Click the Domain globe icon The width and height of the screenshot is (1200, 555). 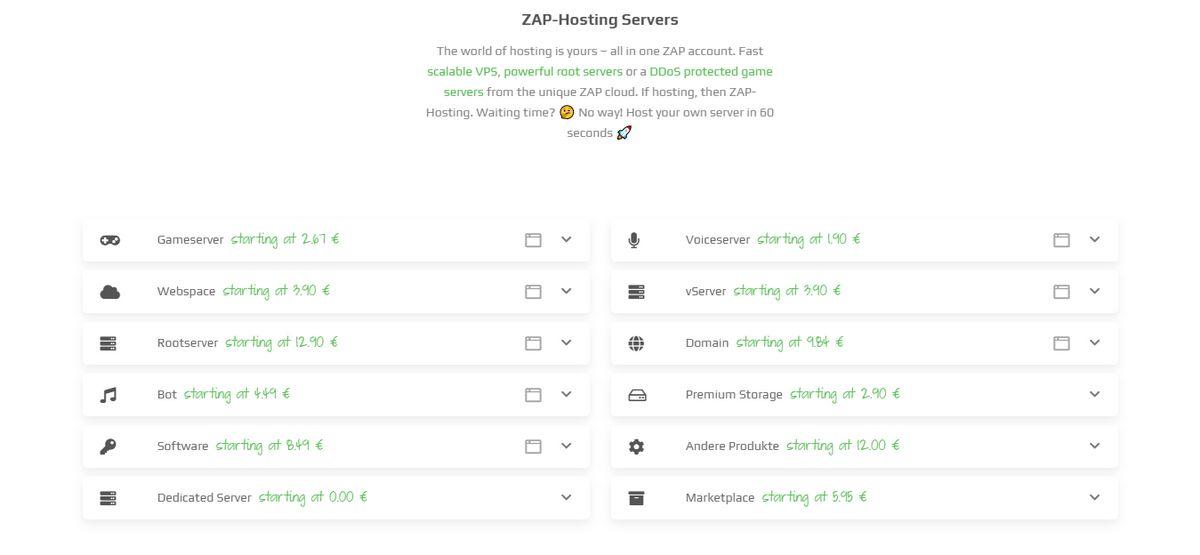636,343
